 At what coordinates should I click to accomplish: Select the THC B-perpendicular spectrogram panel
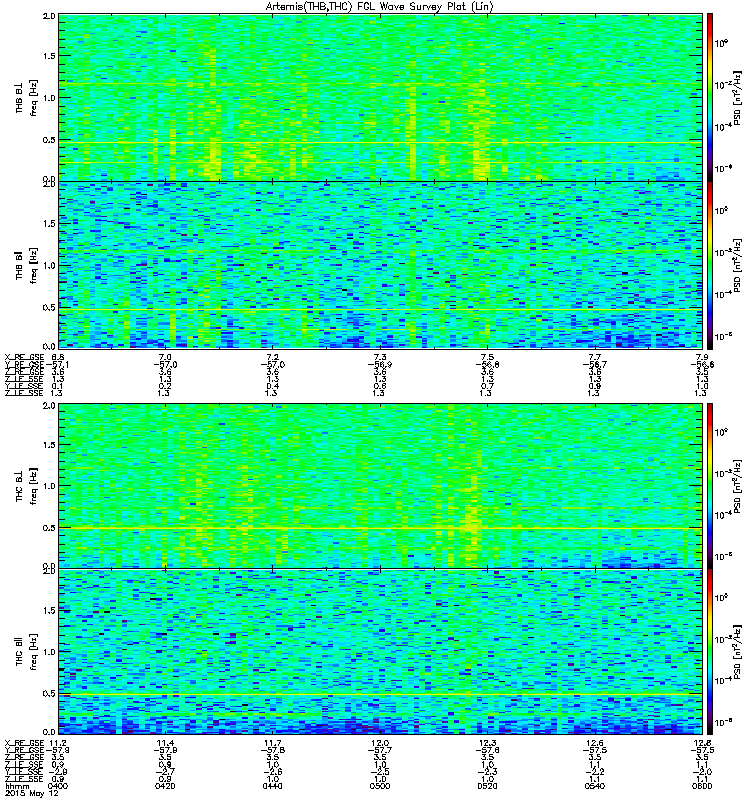click(380, 486)
